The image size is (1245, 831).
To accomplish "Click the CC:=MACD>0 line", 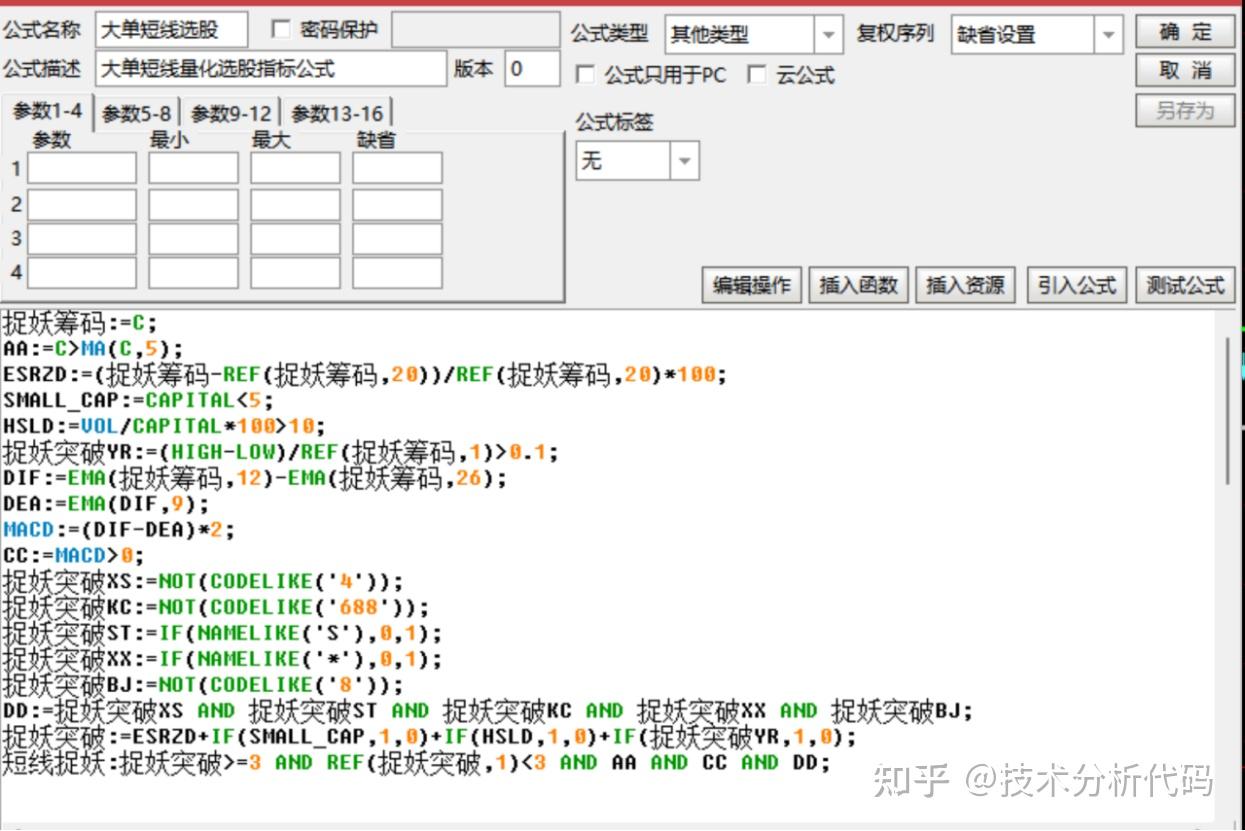I will (74, 555).
